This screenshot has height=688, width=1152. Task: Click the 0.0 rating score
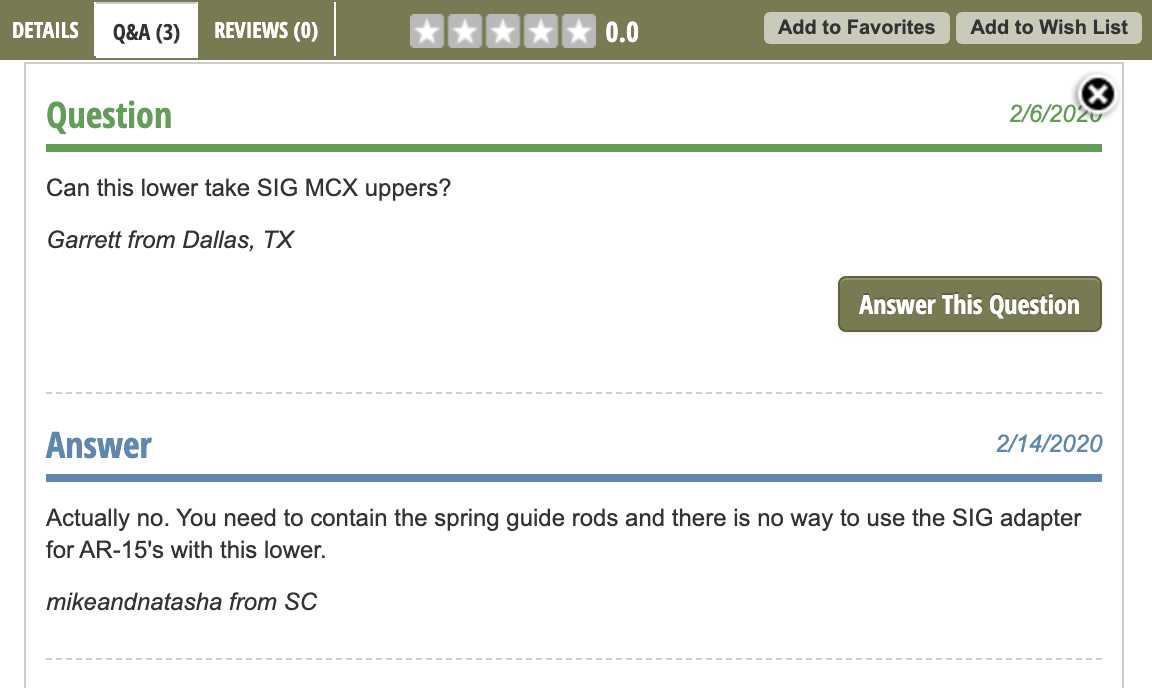(622, 32)
